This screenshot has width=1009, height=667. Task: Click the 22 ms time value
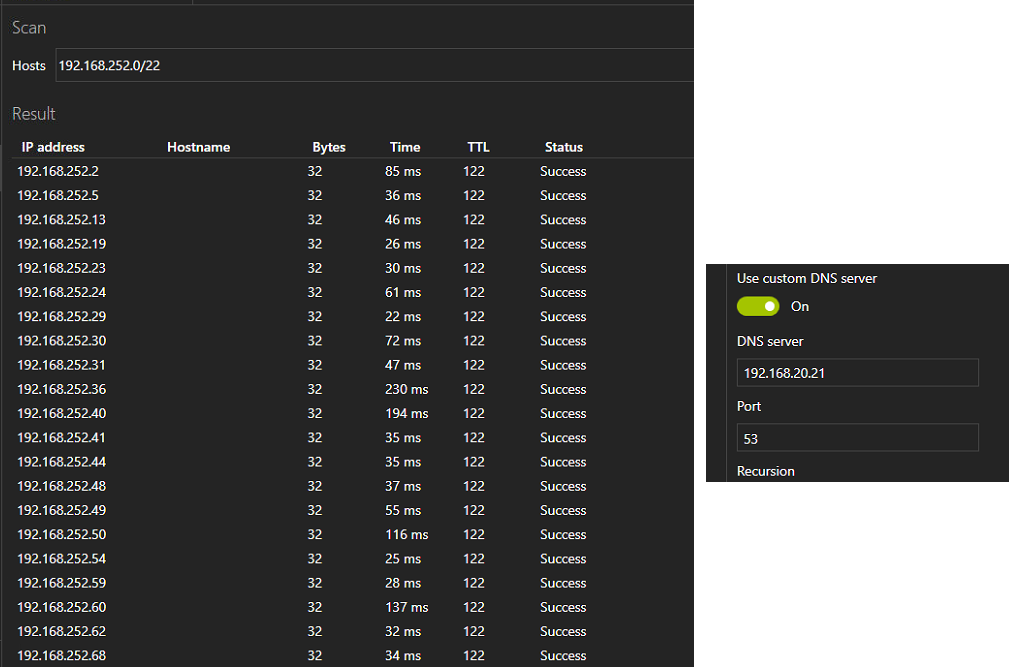click(403, 316)
